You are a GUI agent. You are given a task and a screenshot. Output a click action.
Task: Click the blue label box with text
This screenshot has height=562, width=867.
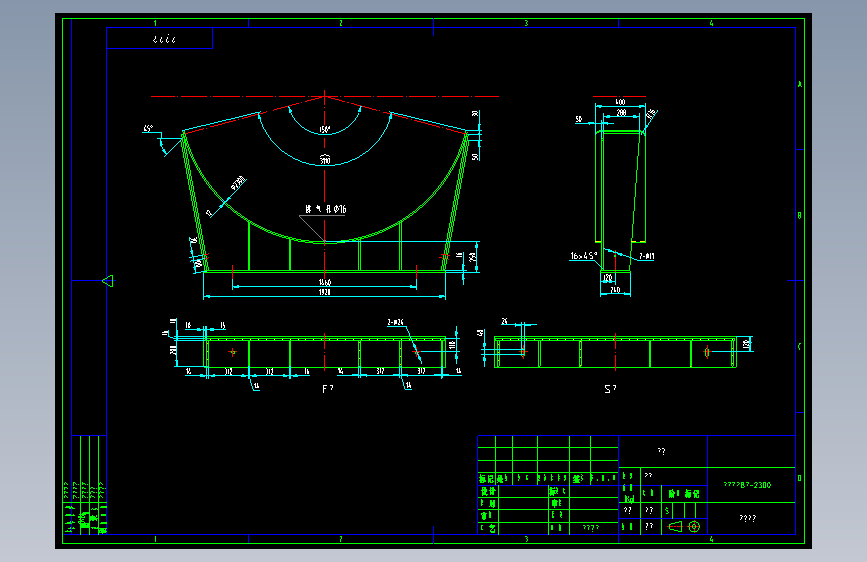click(x=159, y=38)
